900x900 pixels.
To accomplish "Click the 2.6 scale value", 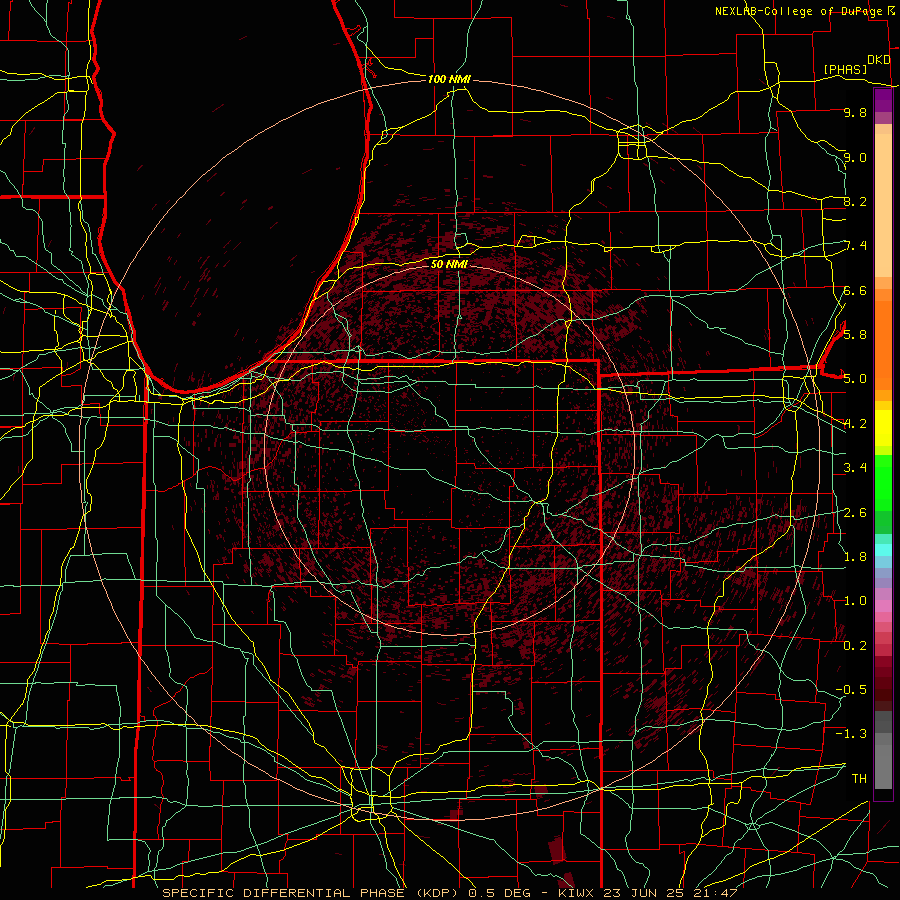I will point(855,512).
